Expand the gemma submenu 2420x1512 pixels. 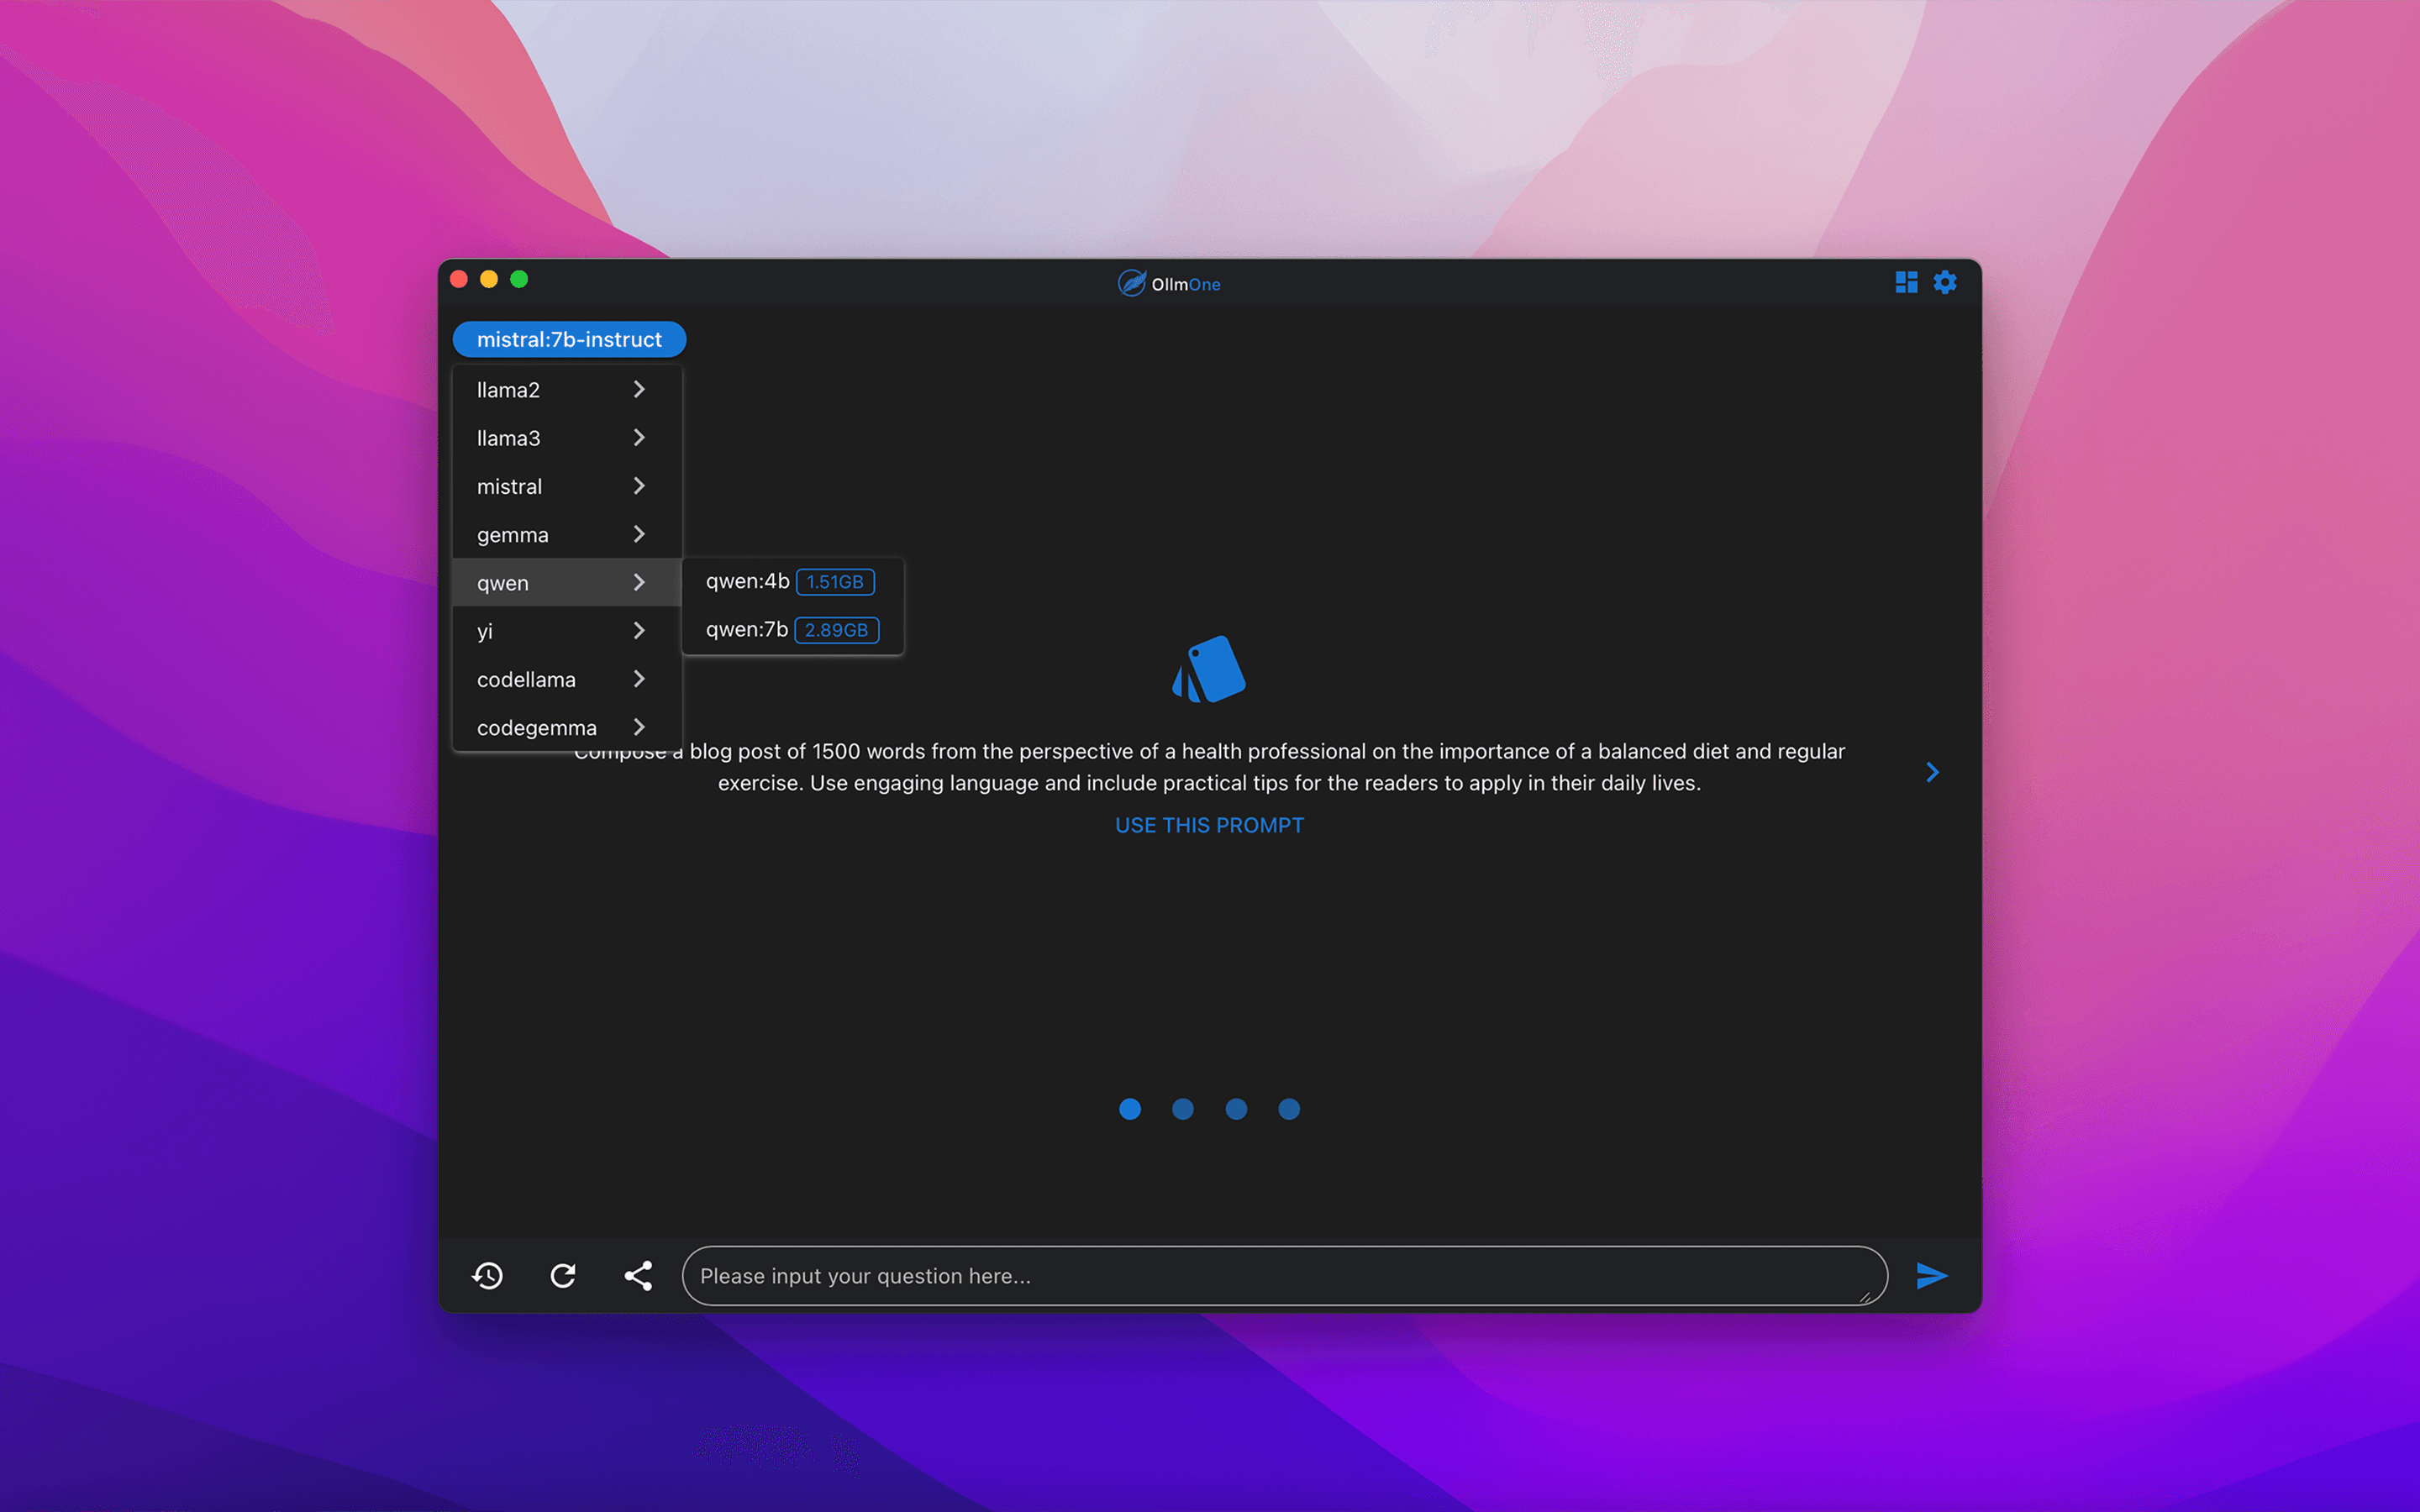pyautogui.click(x=567, y=534)
